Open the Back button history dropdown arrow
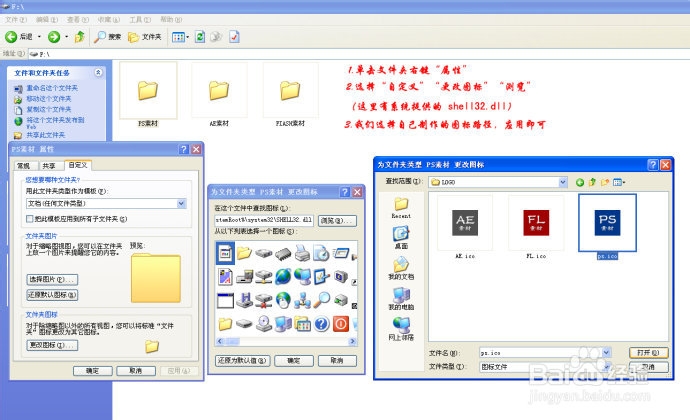The width and height of the screenshot is (690, 420). (x=39, y=37)
